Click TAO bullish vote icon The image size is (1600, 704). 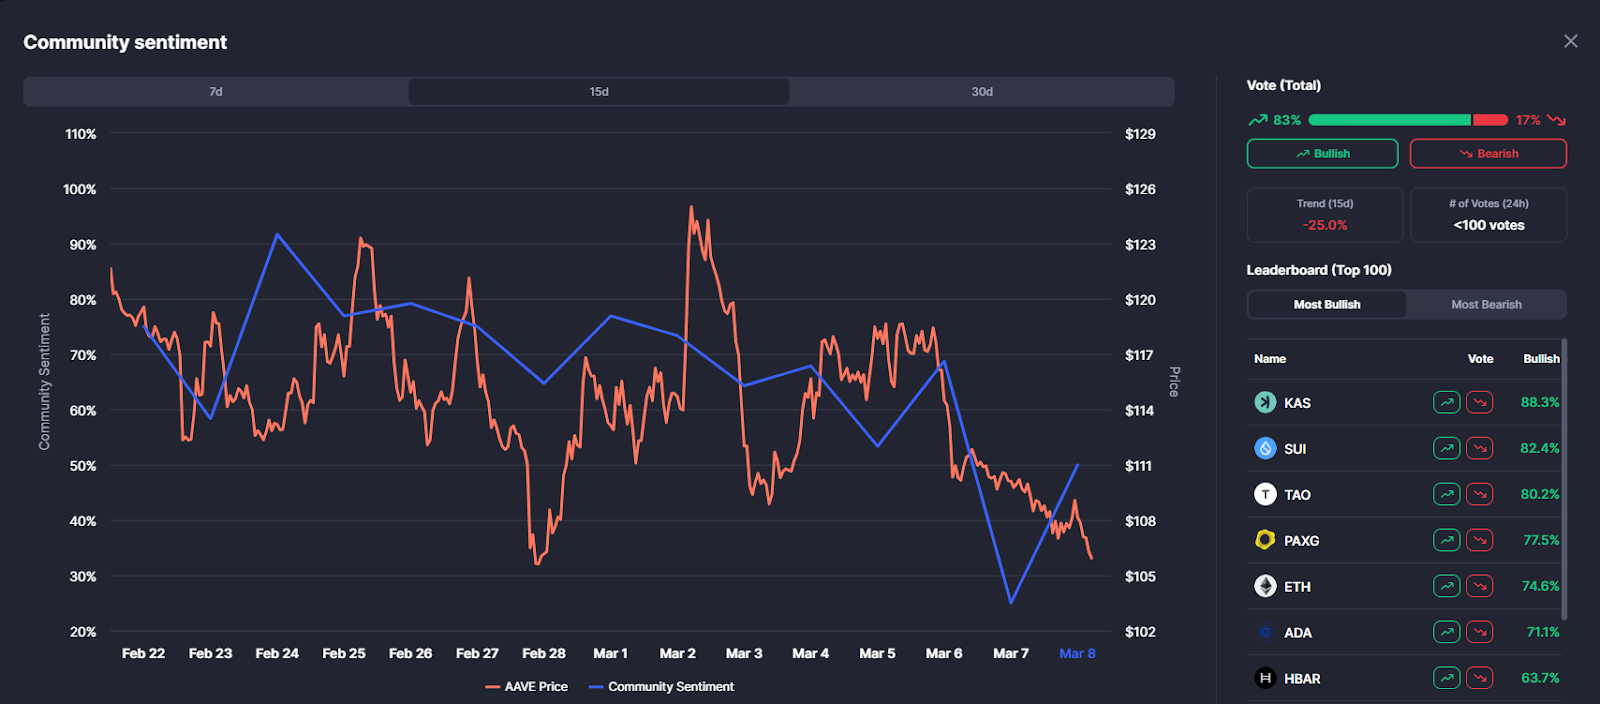point(1446,494)
